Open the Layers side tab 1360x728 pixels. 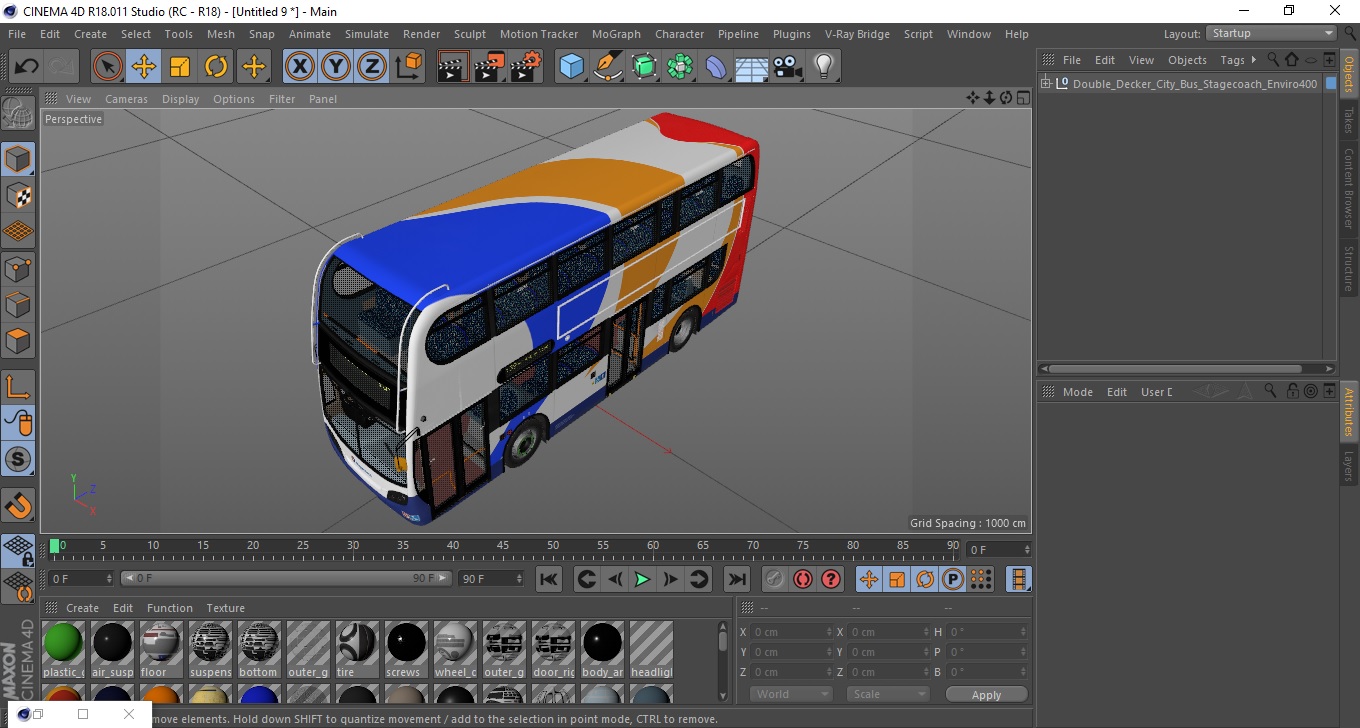1349,467
